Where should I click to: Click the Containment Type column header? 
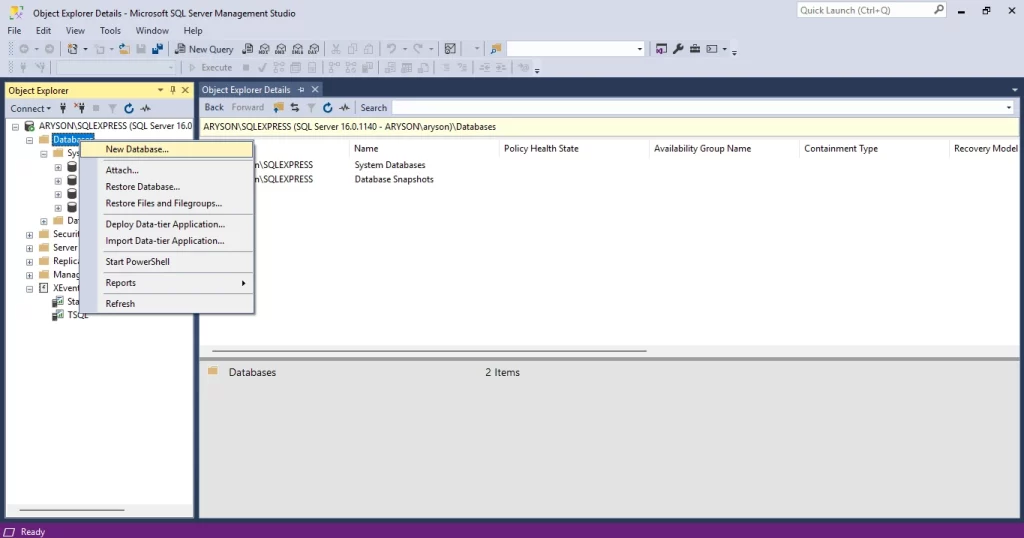[x=874, y=149]
